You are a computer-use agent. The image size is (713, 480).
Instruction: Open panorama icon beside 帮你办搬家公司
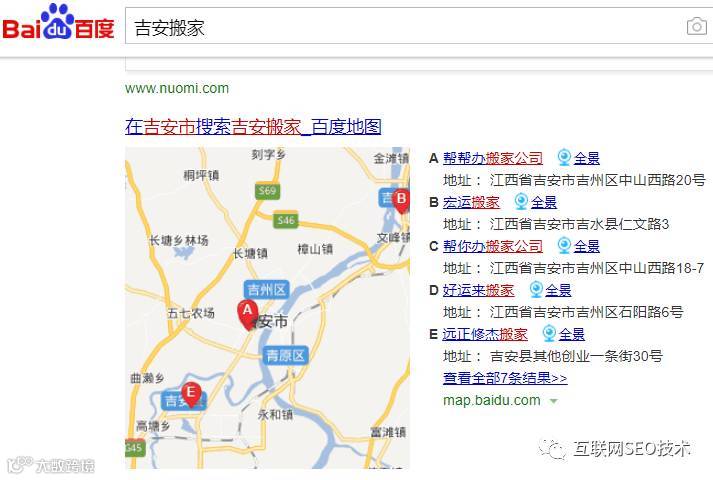[x=564, y=246]
